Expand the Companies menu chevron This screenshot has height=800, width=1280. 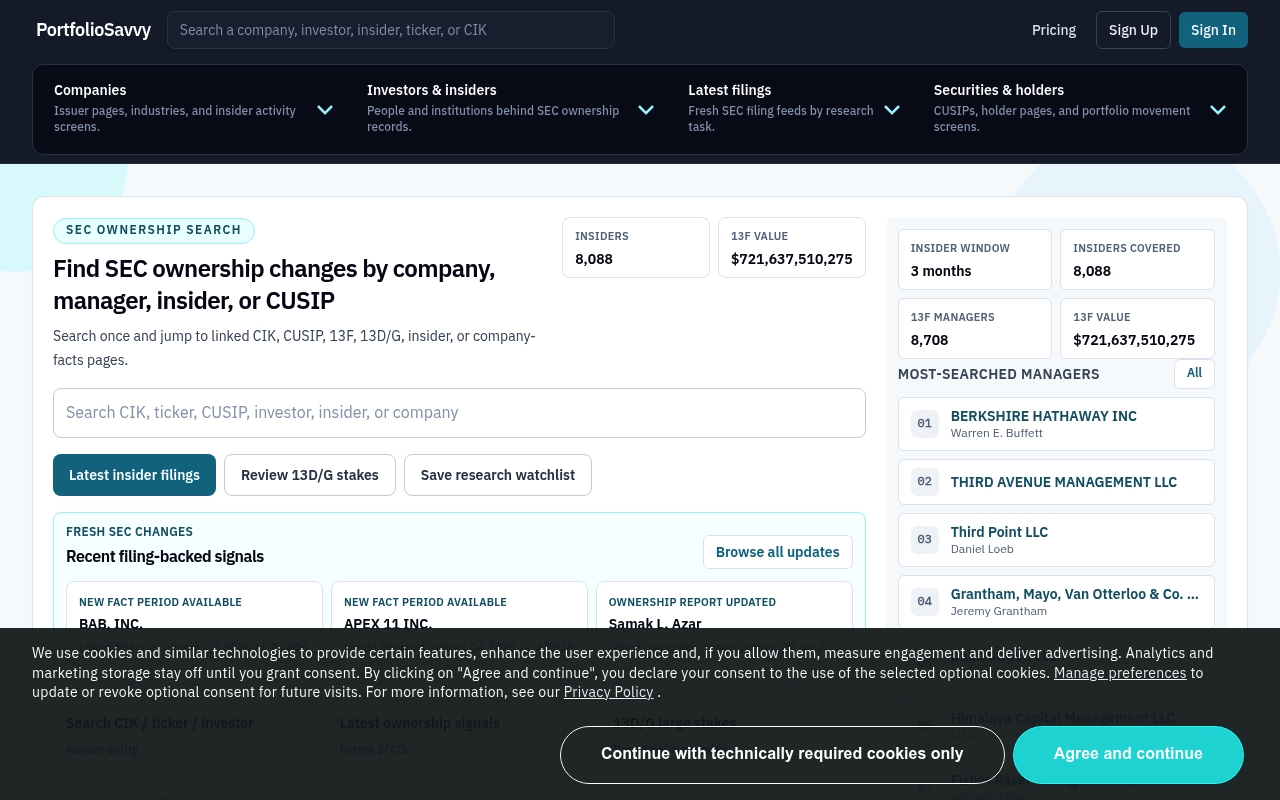coord(325,110)
